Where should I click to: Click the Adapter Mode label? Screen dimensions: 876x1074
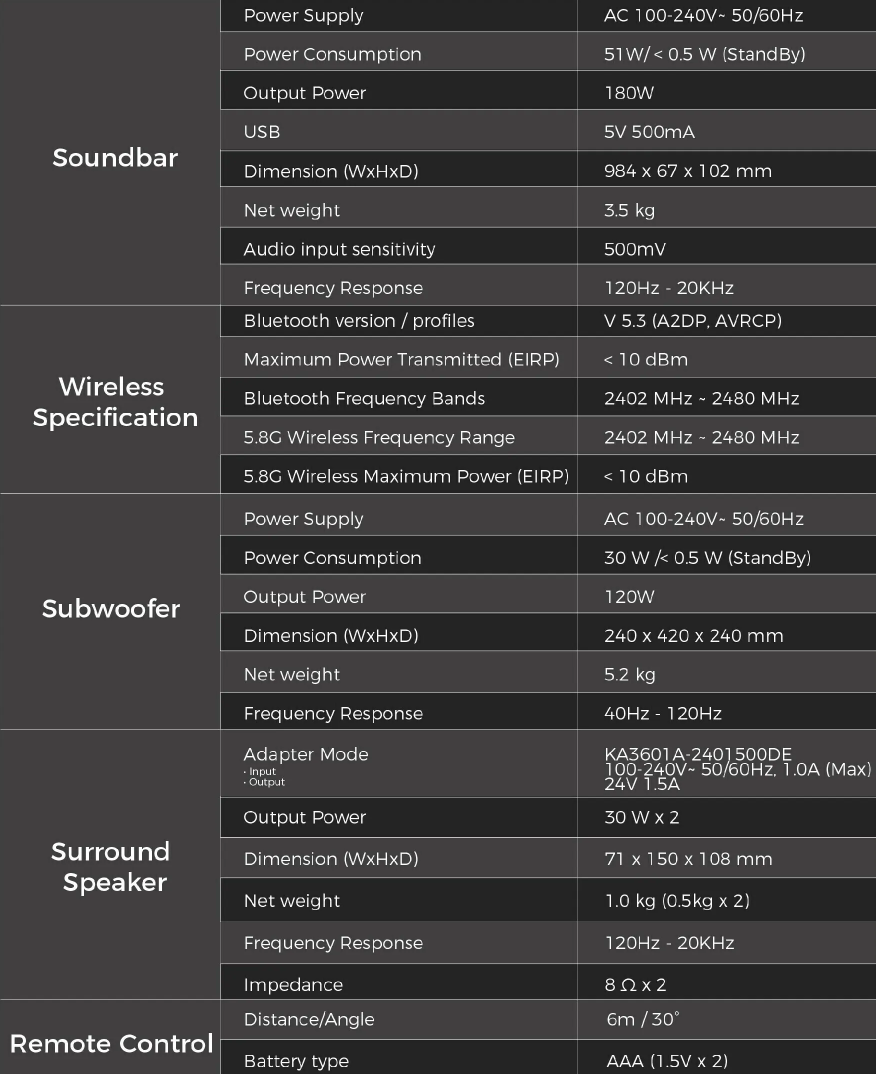306,755
